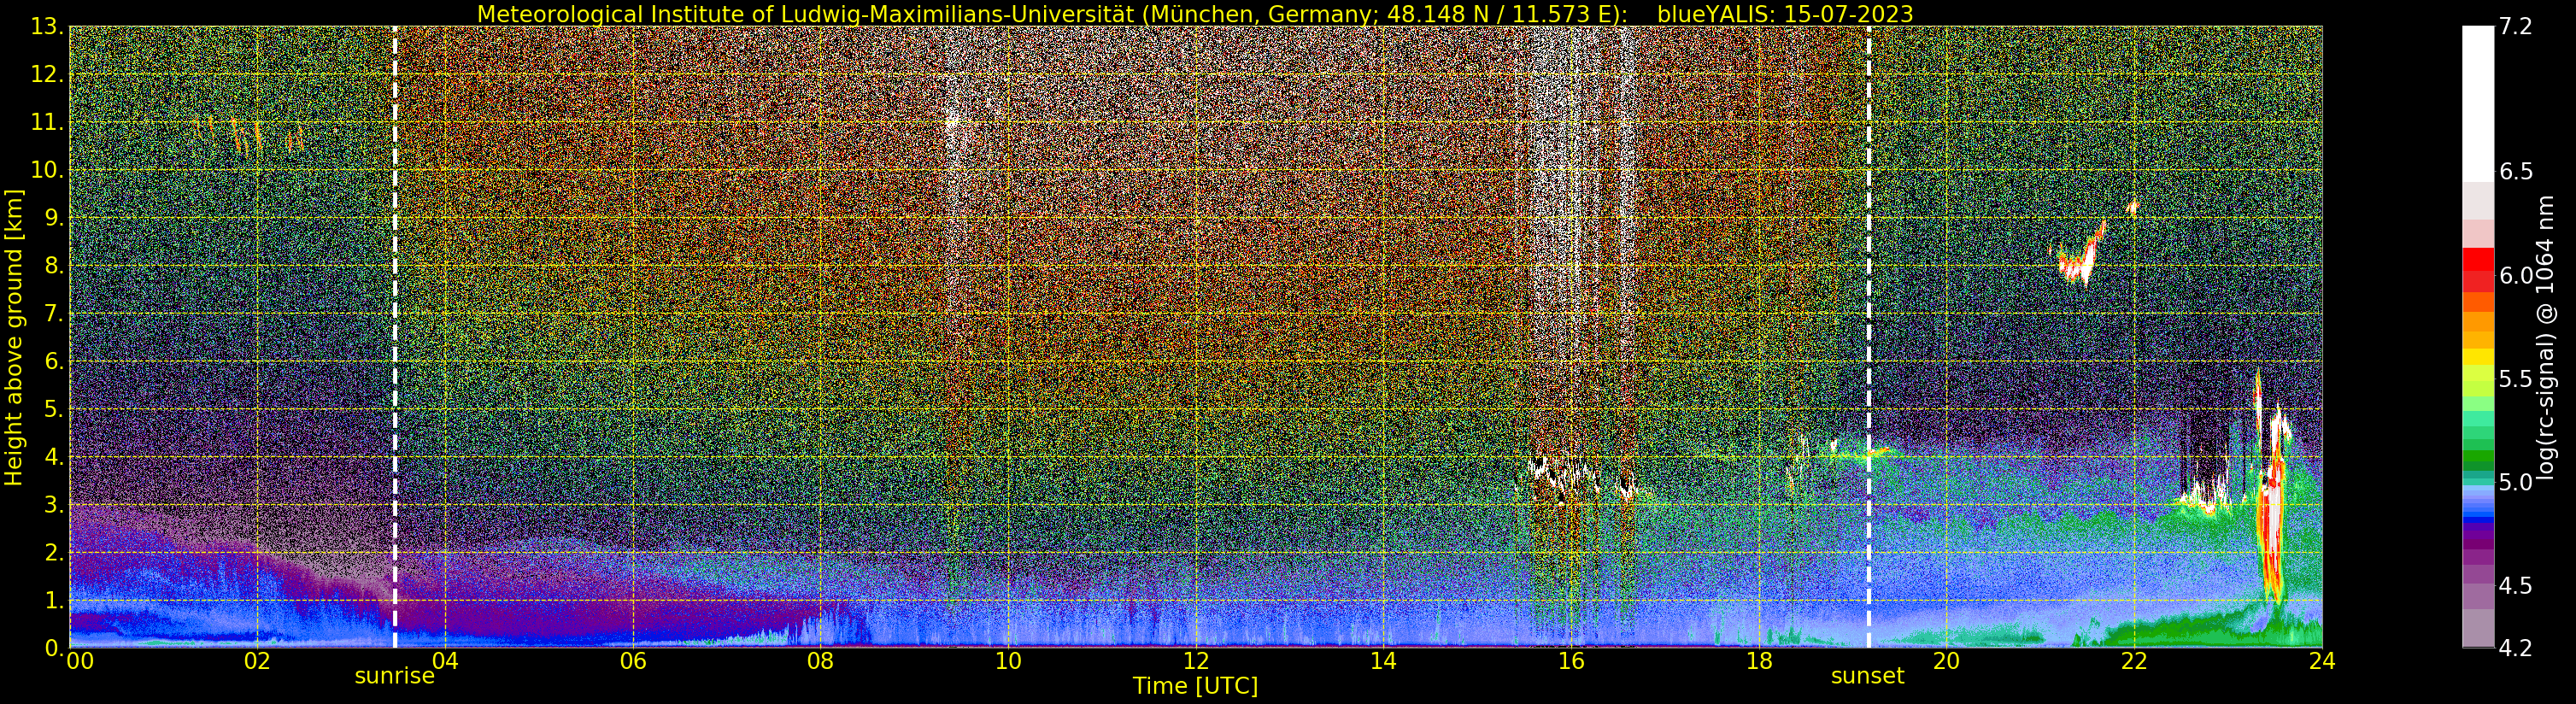Click the time axis tick label 24
The width and height of the screenshot is (2576, 704).
pos(2322,660)
